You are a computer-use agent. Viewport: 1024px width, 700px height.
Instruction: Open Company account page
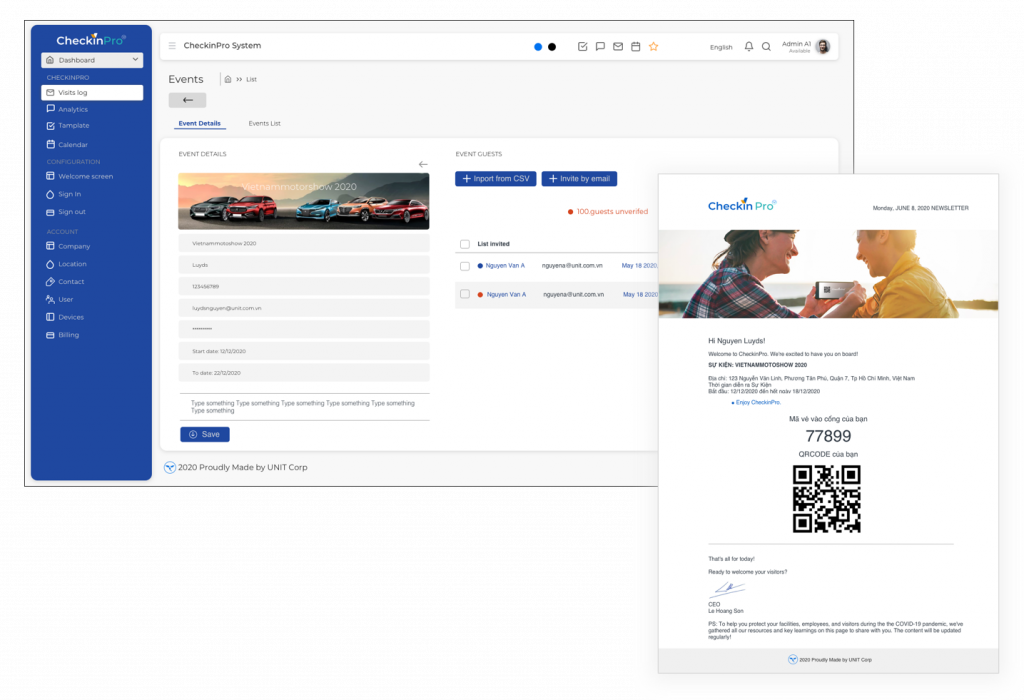[68, 246]
